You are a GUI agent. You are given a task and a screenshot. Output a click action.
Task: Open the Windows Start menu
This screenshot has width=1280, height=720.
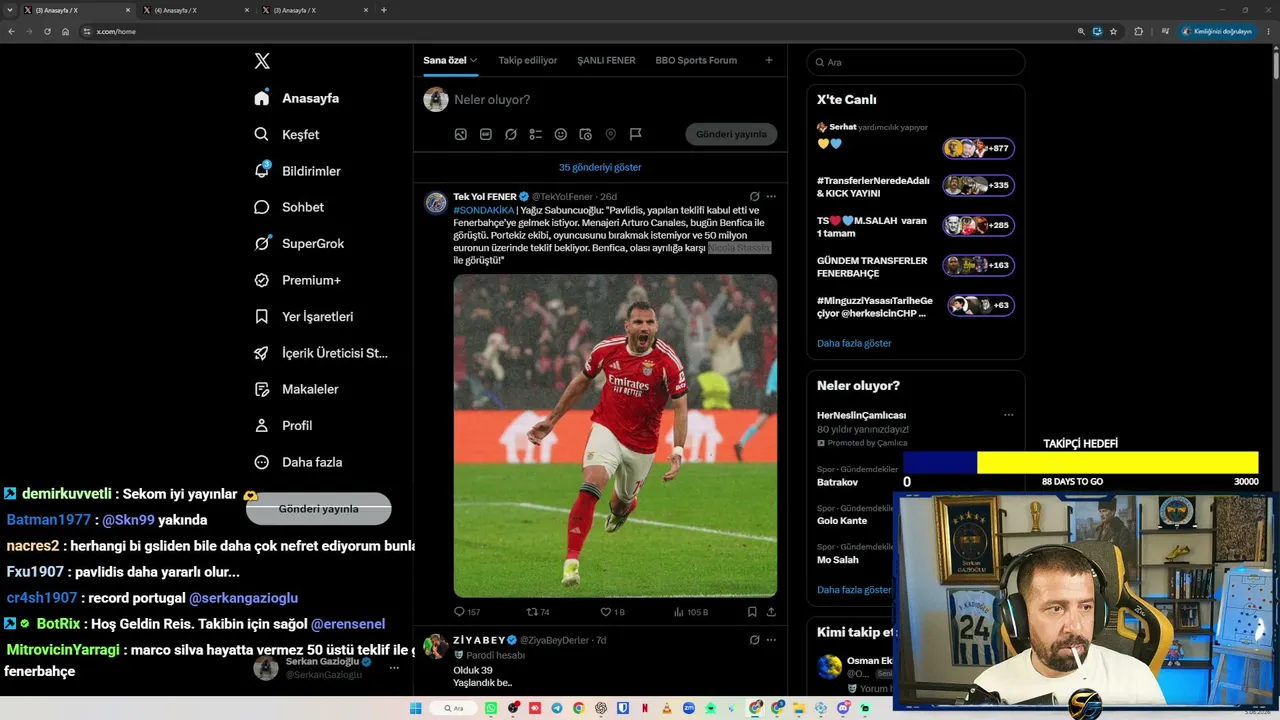pos(416,708)
